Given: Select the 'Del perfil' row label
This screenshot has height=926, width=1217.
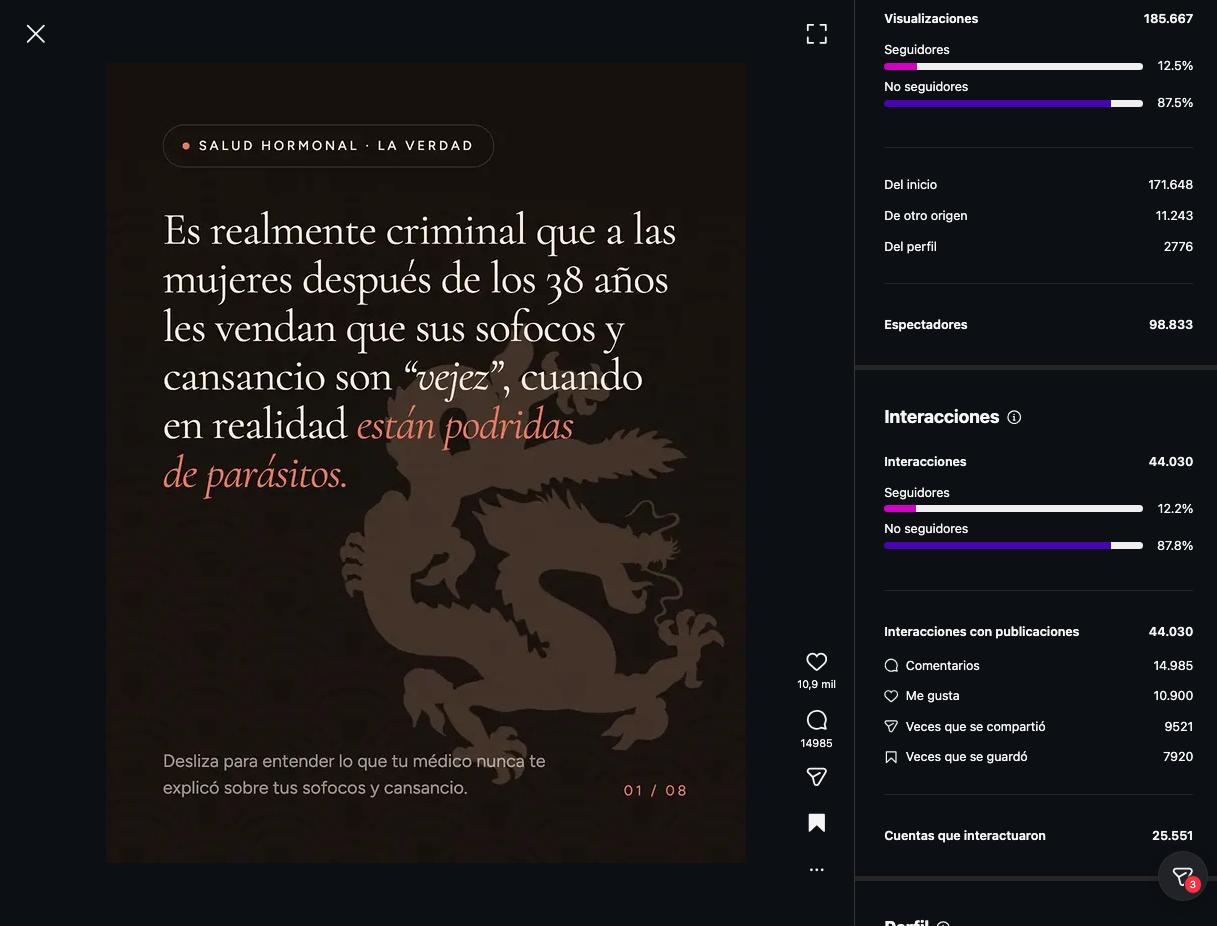Looking at the screenshot, I should [910, 247].
